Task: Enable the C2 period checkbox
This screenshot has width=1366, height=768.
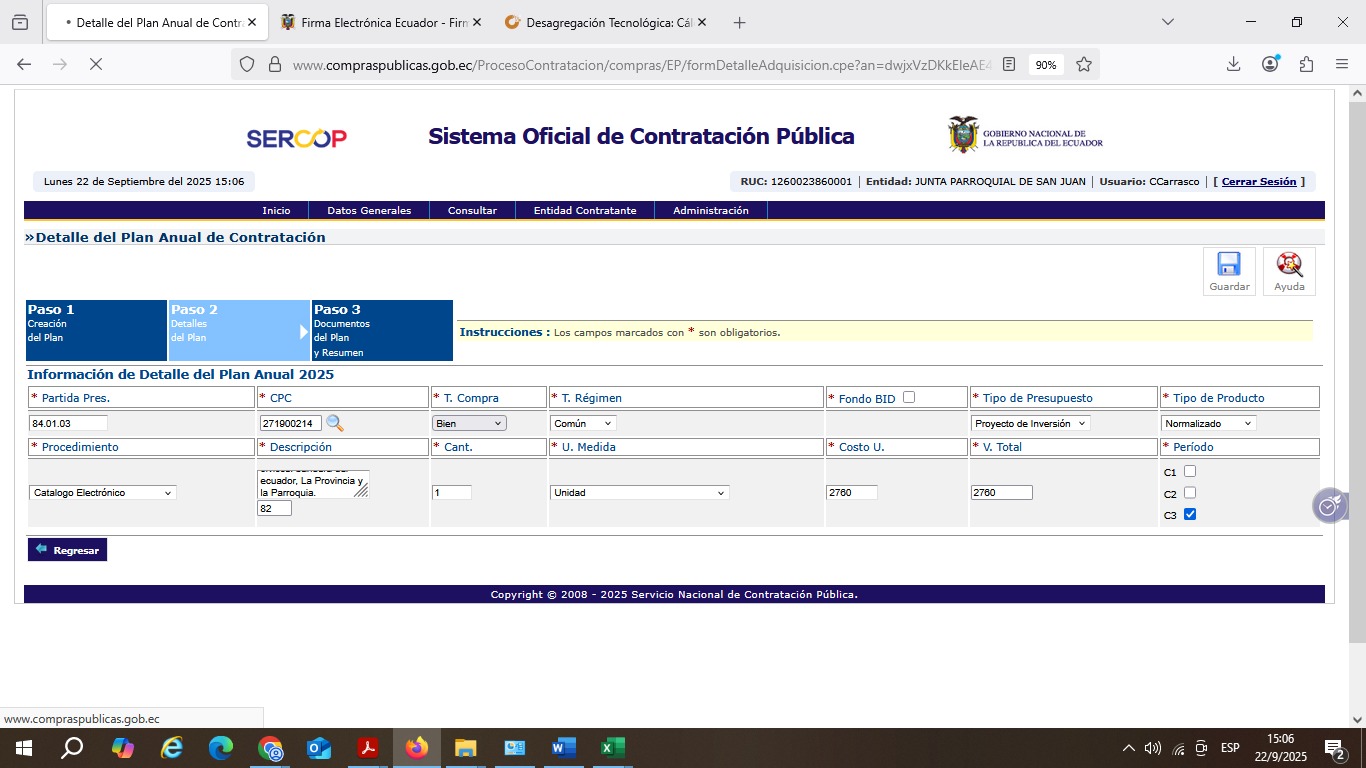Action: [x=1190, y=493]
